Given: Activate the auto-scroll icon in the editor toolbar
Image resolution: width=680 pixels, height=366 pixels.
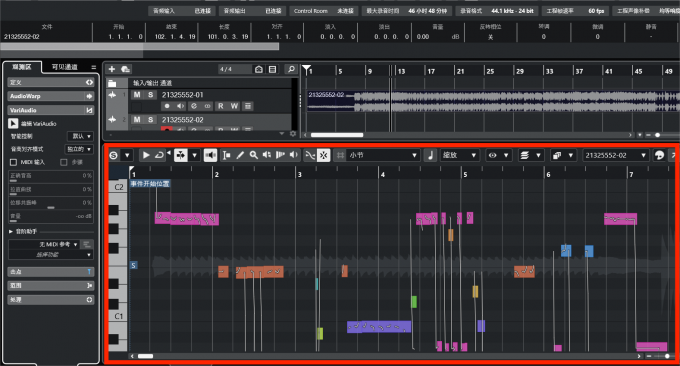Looking at the screenshot, I should 181,155.
